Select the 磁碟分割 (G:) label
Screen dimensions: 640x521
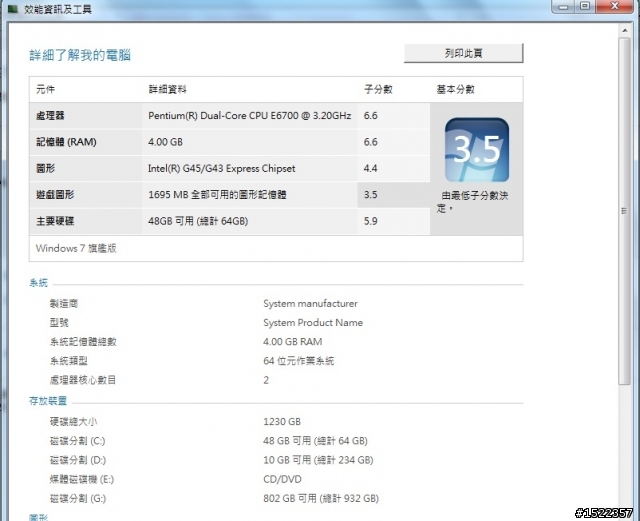click(x=78, y=498)
